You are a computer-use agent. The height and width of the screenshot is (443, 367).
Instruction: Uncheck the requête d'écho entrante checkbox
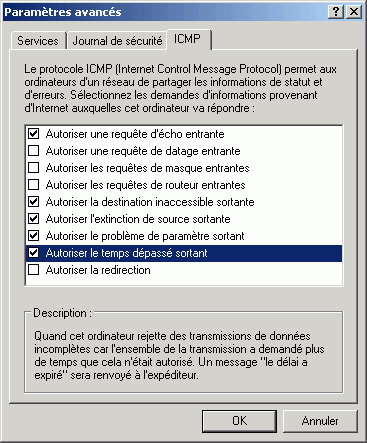click(x=34, y=134)
